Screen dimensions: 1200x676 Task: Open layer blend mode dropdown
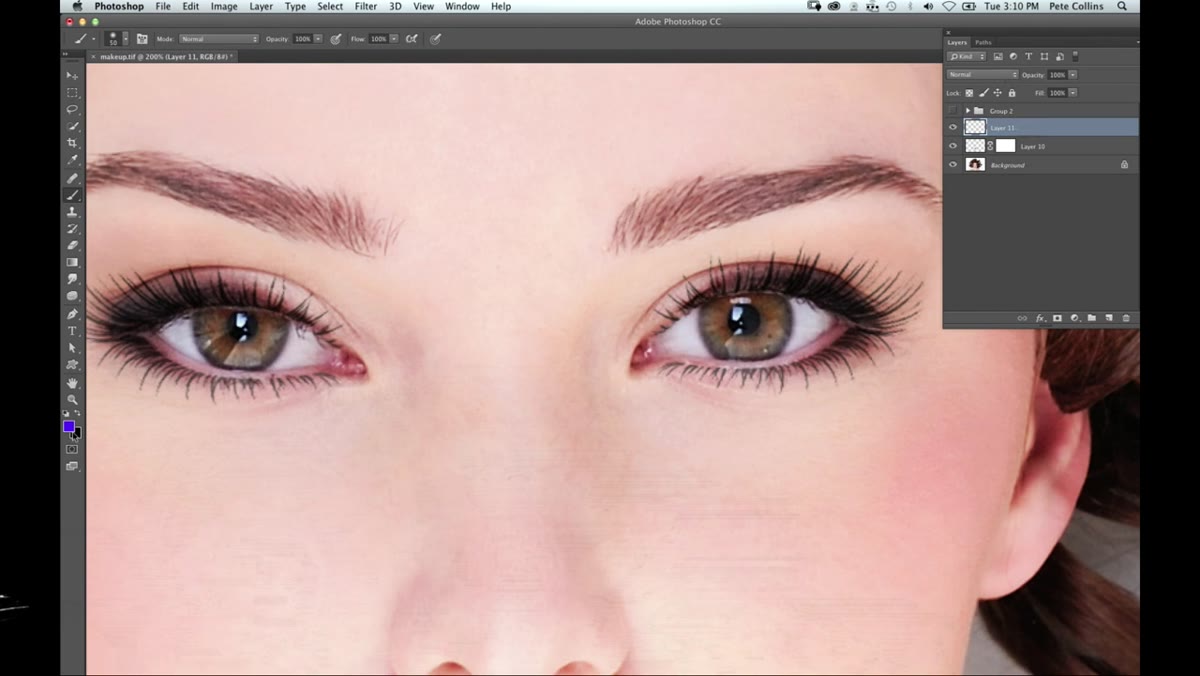pyautogui.click(x=982, y=75)
